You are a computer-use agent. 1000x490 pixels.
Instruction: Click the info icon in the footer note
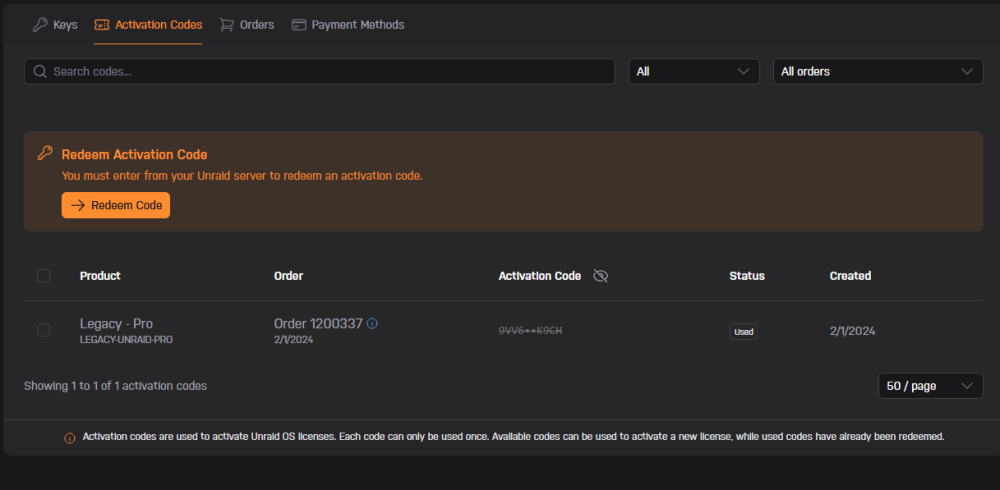pos(70,438)
